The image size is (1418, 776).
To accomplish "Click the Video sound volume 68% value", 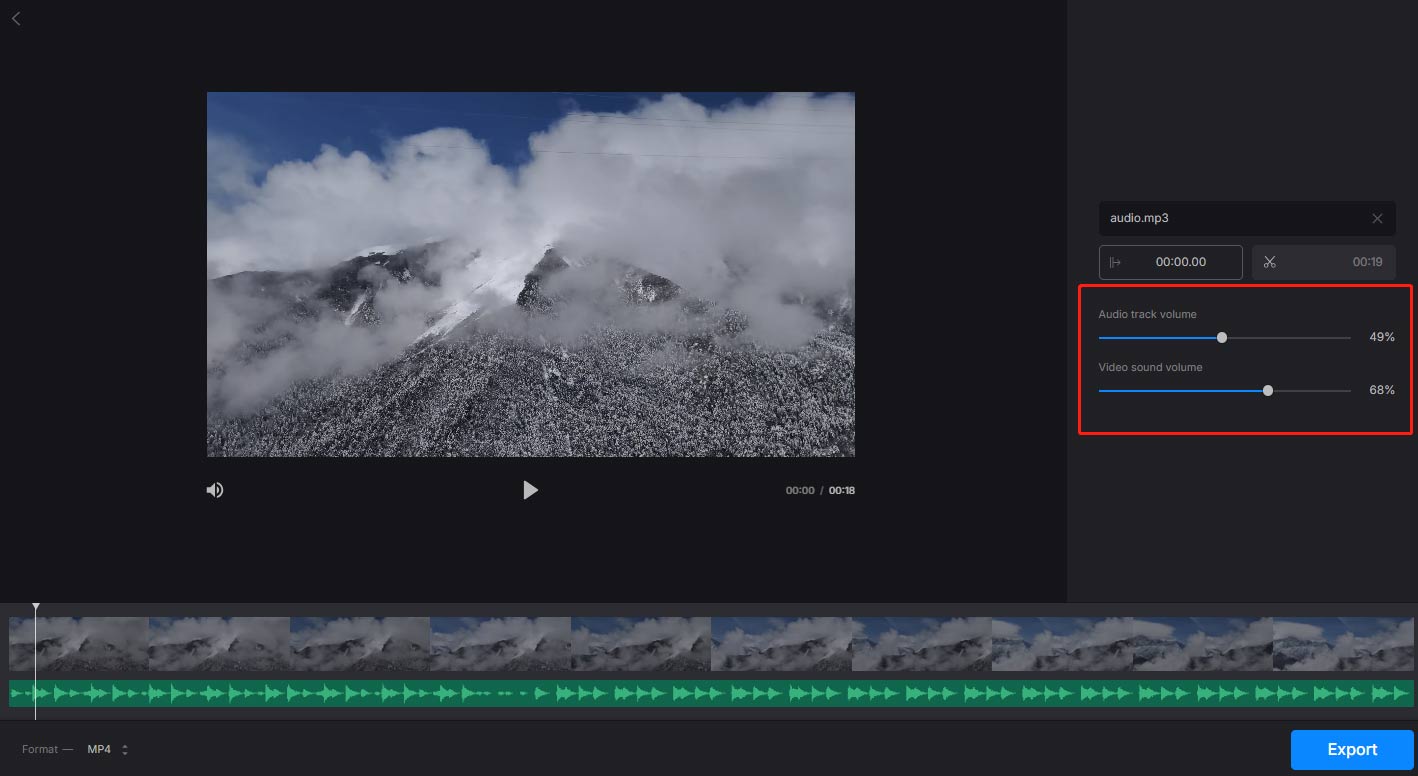I will tap(1382, 390).
